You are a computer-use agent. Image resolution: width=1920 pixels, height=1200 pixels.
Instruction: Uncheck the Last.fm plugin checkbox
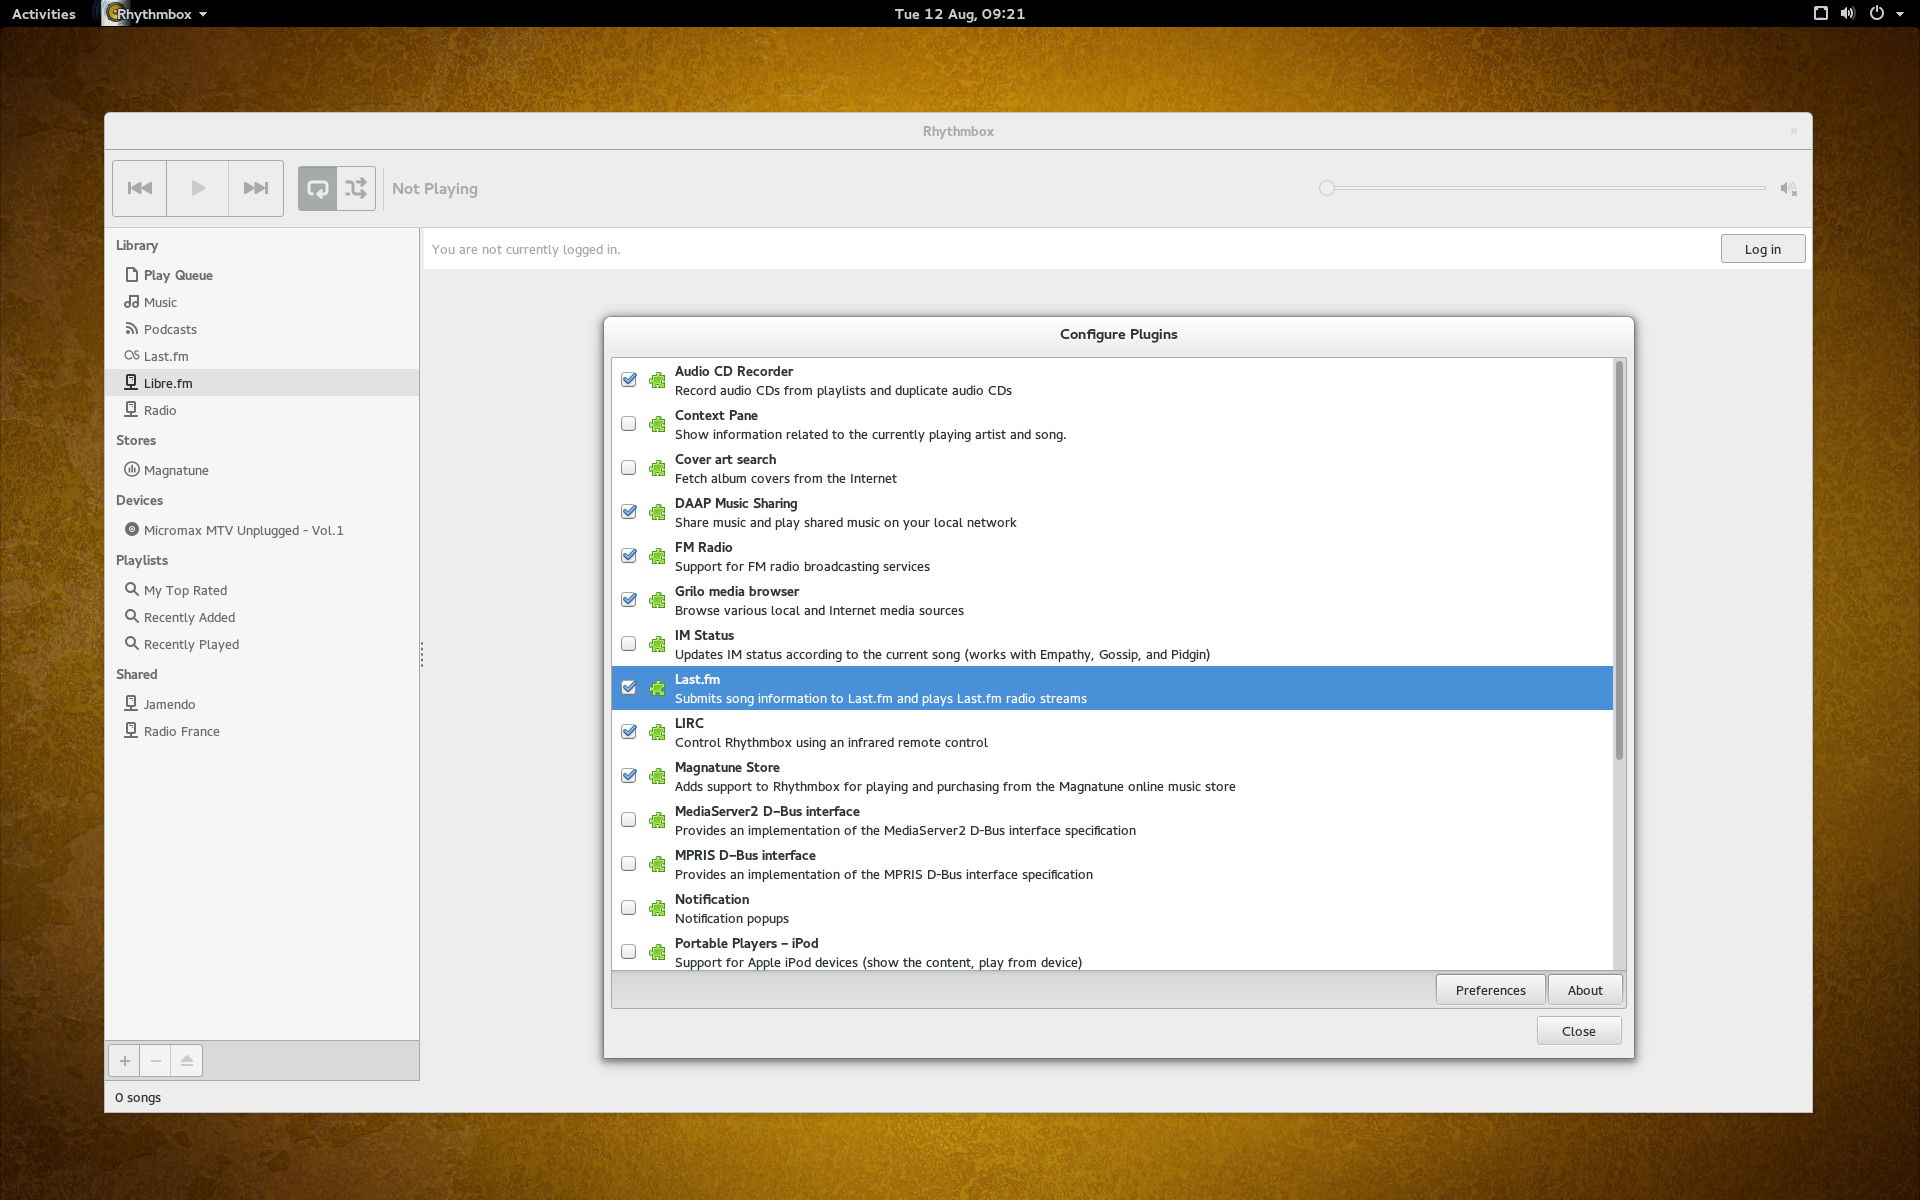pos(629,688)
